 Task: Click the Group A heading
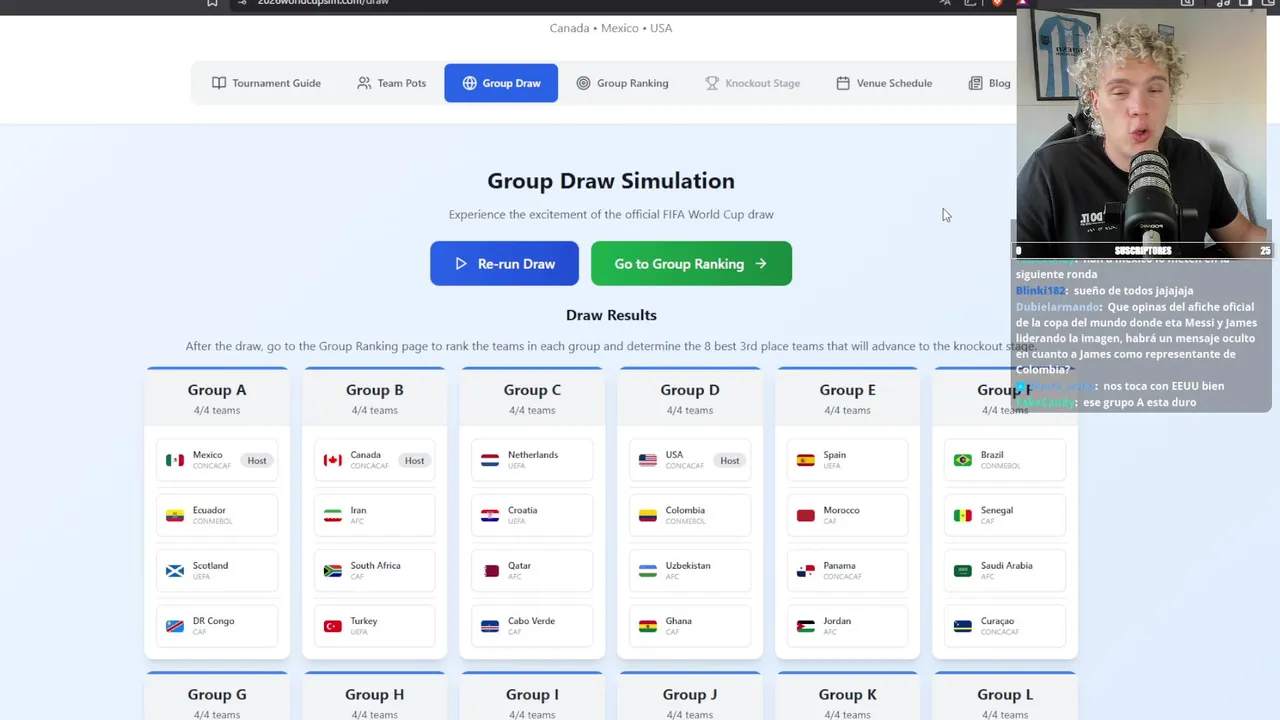(217, 390)
